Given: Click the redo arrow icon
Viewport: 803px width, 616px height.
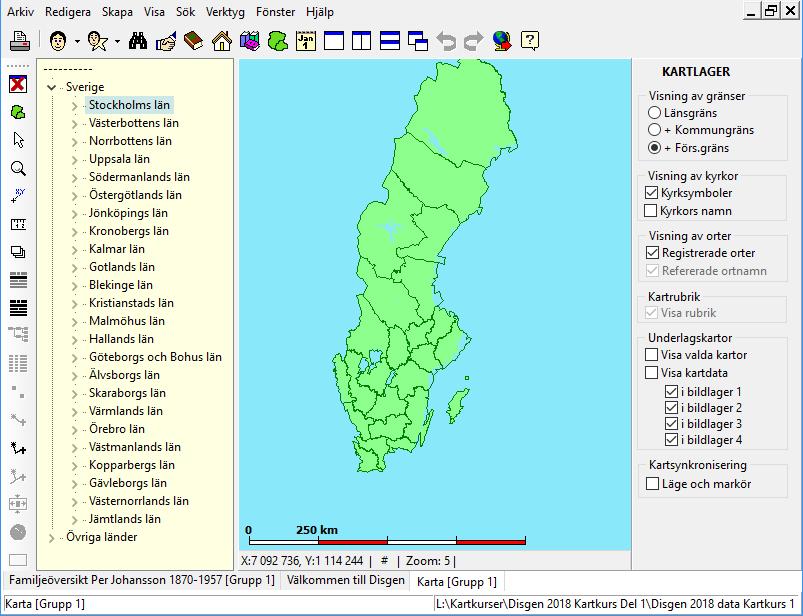Looking at the screenshot, I should 474,40.
